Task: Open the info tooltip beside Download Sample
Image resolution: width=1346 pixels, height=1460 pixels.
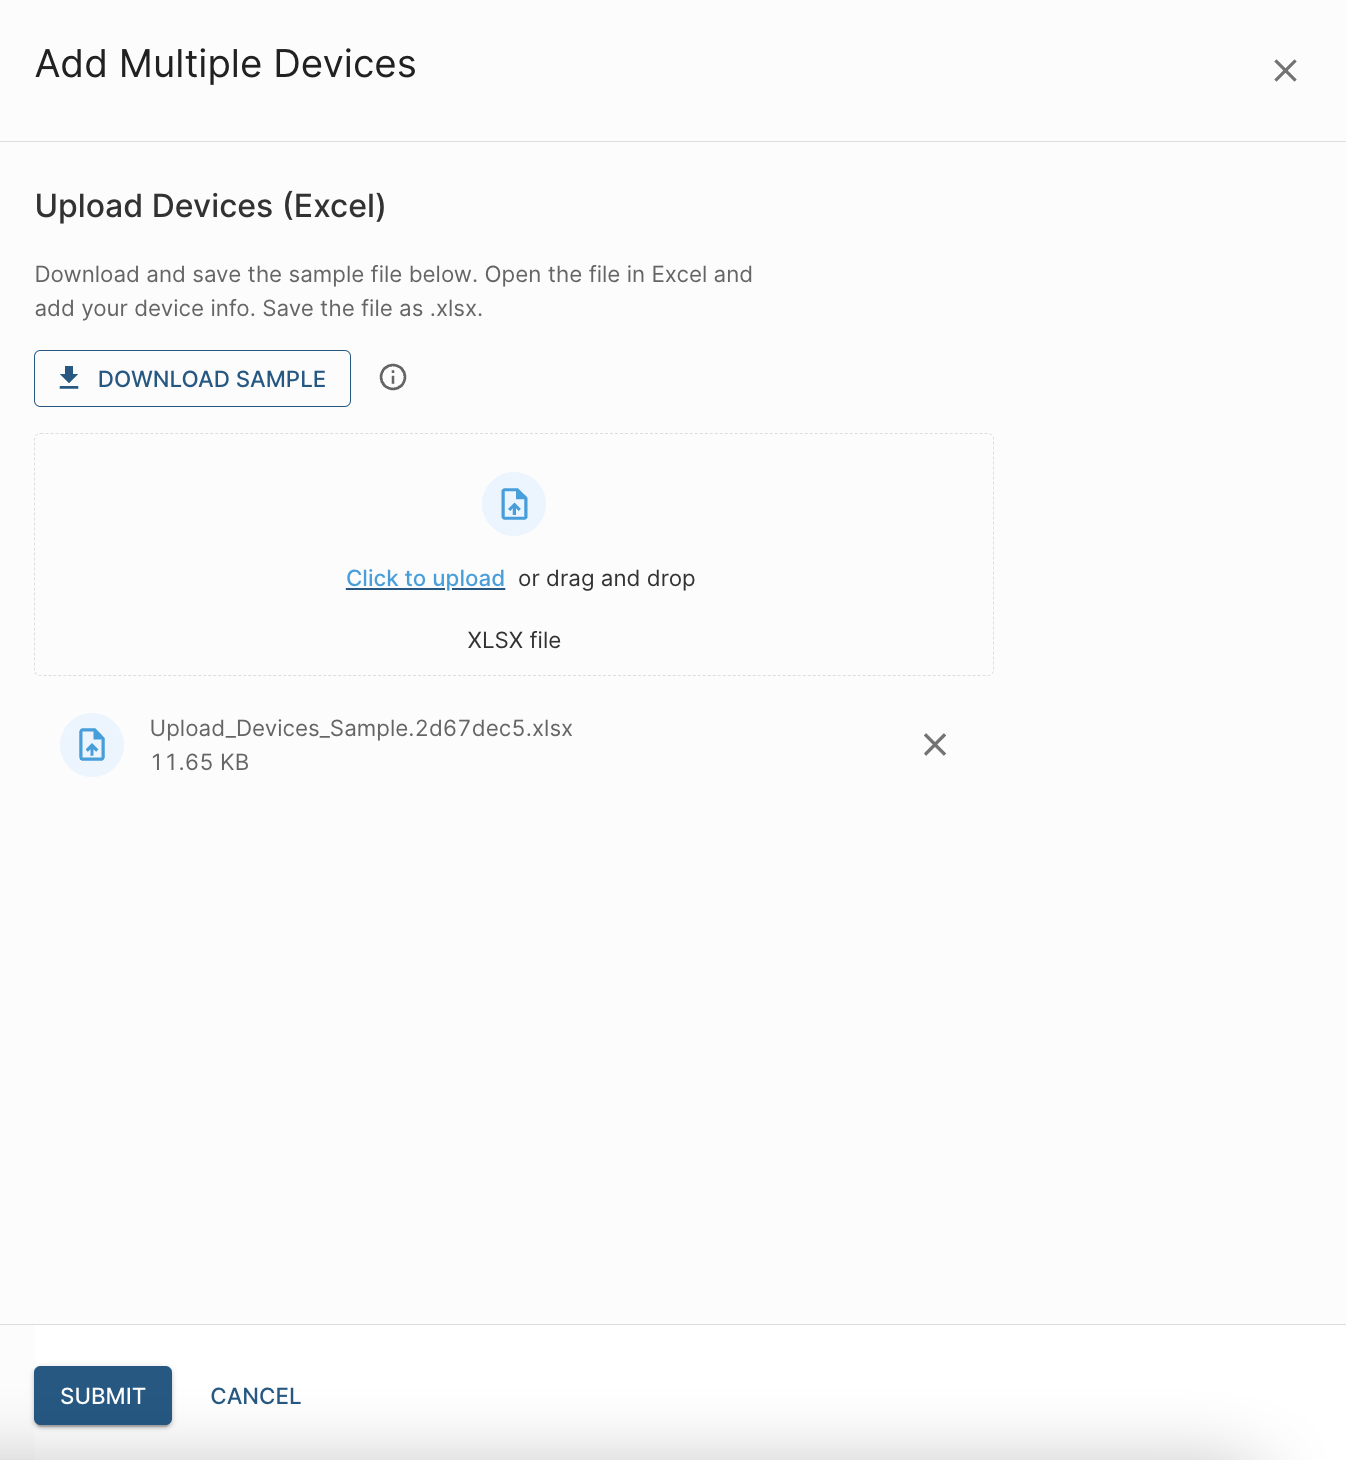Action: (393, 377)
